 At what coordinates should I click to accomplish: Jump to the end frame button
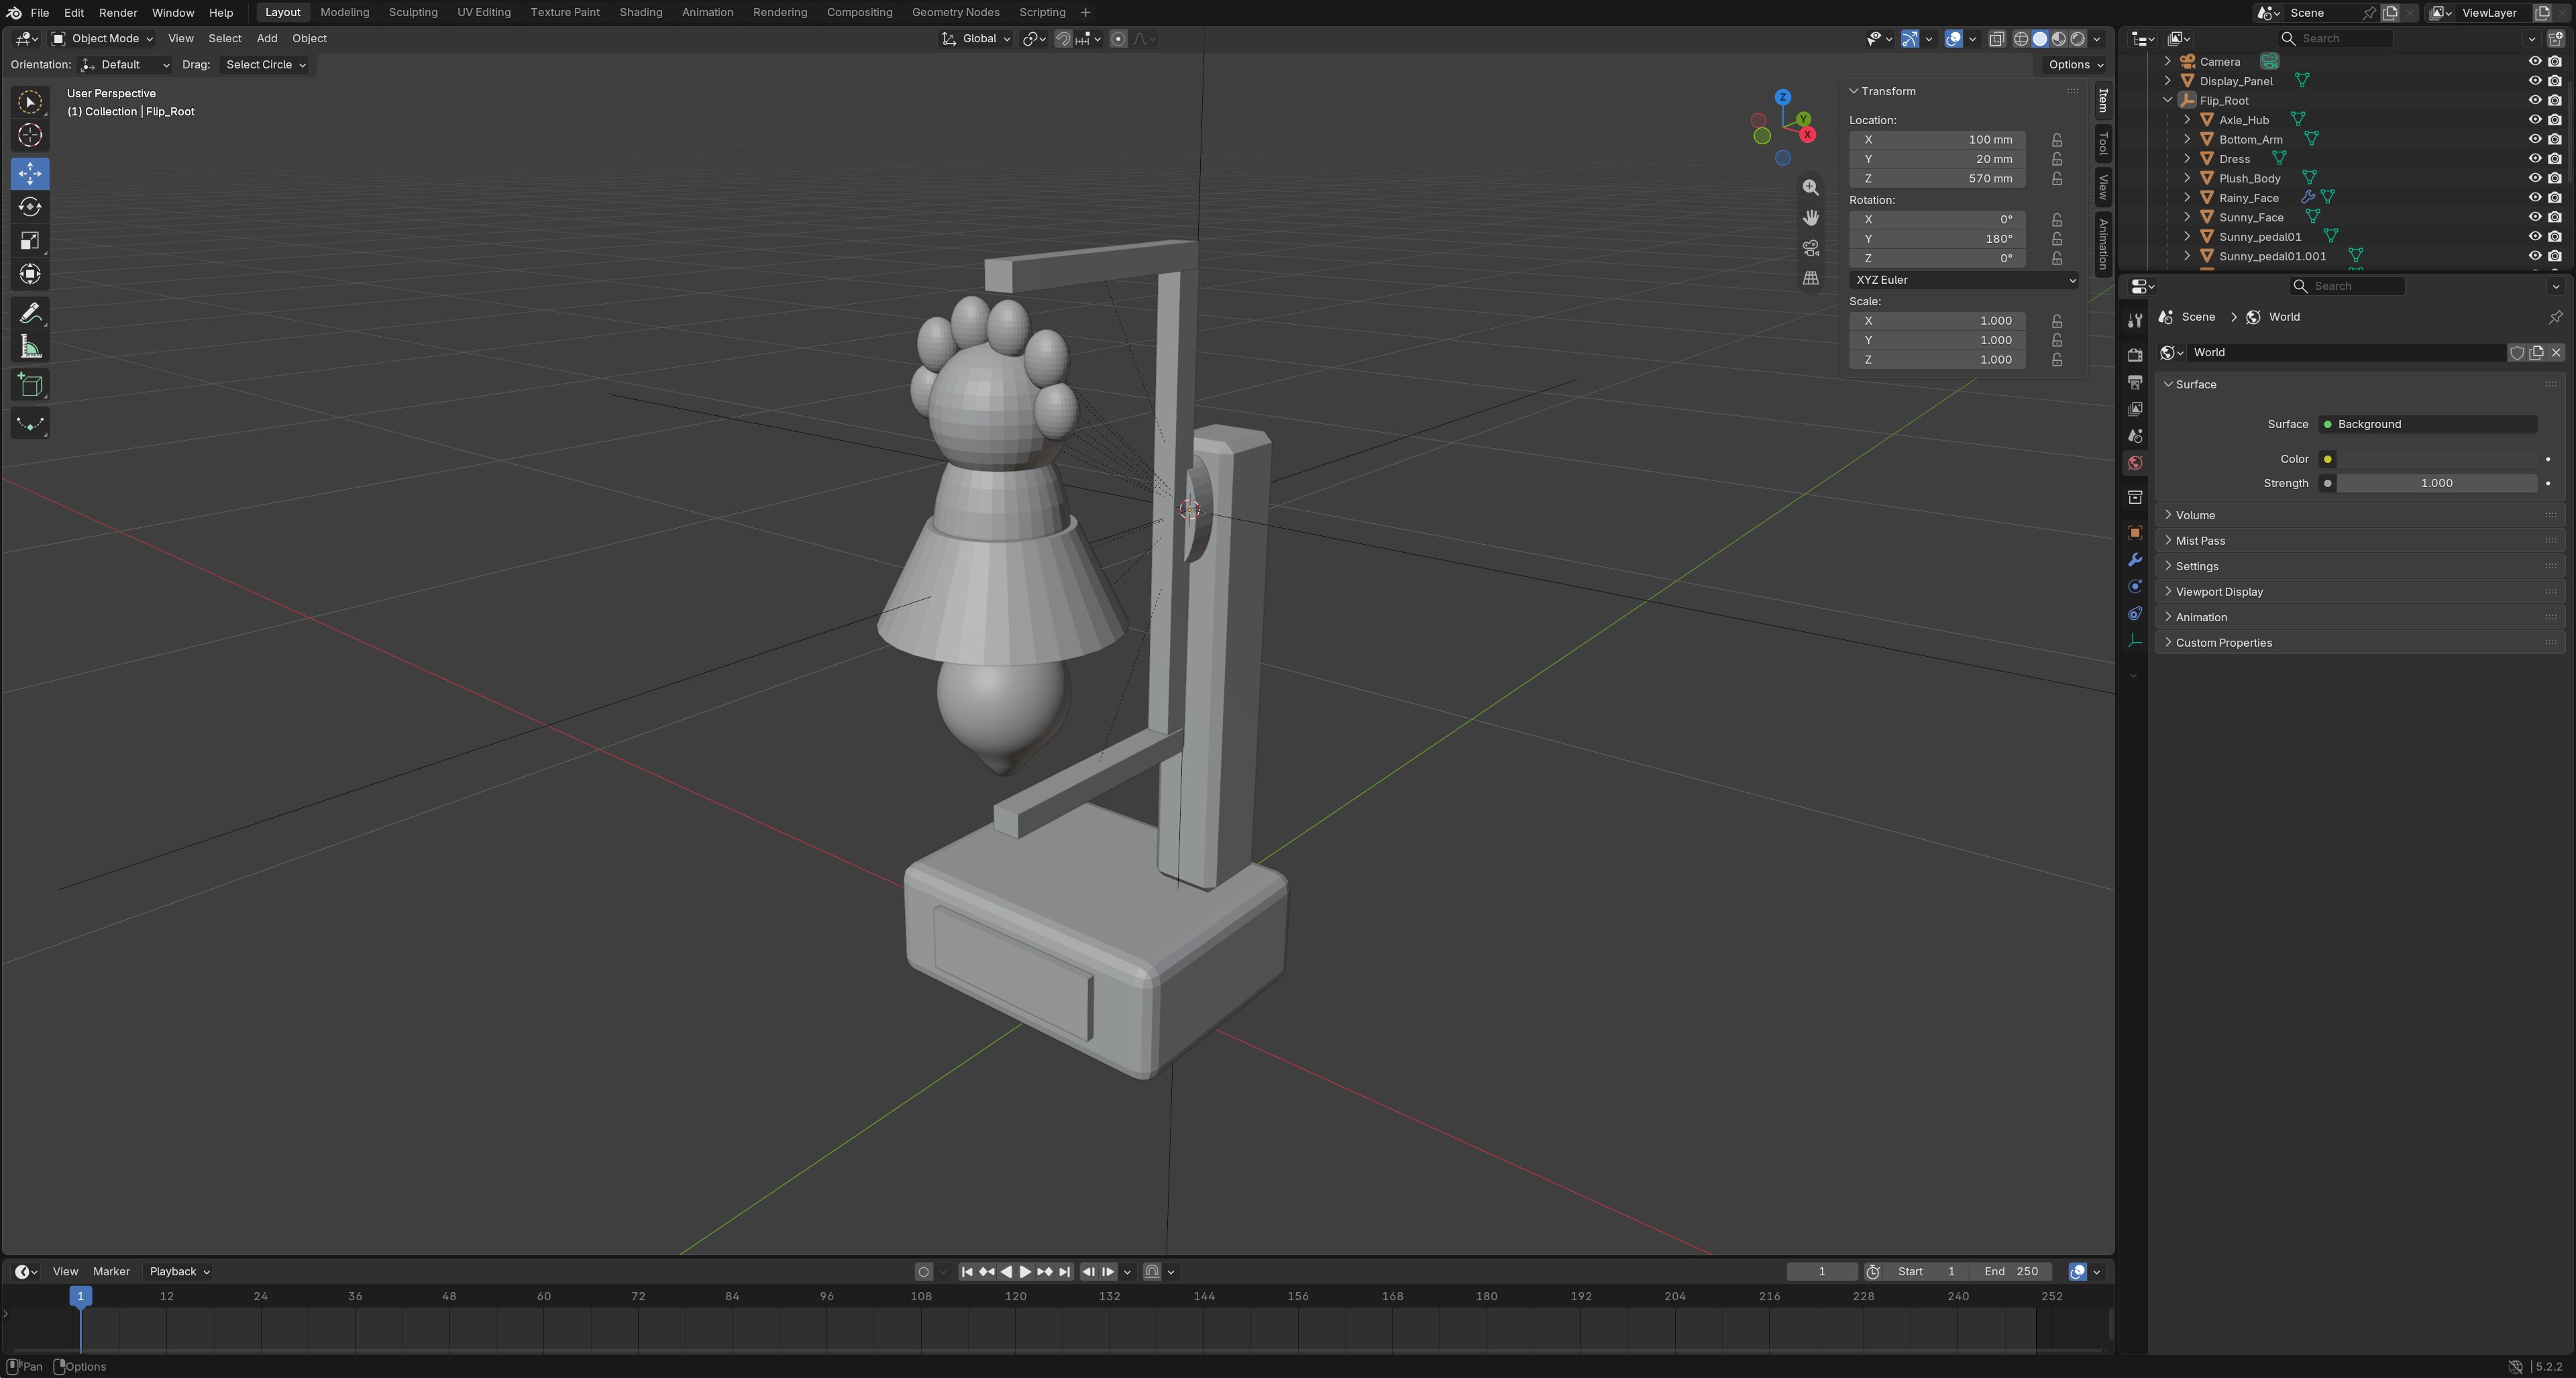click(1064, 1272)
